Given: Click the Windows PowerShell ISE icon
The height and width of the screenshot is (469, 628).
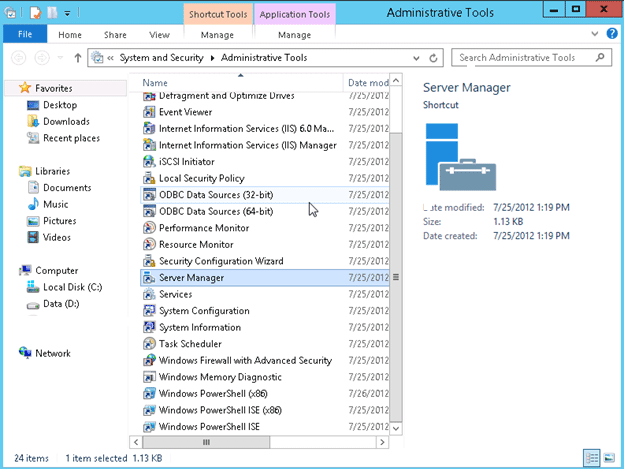Looking at the screenshot, I should [x=149, y=427].
